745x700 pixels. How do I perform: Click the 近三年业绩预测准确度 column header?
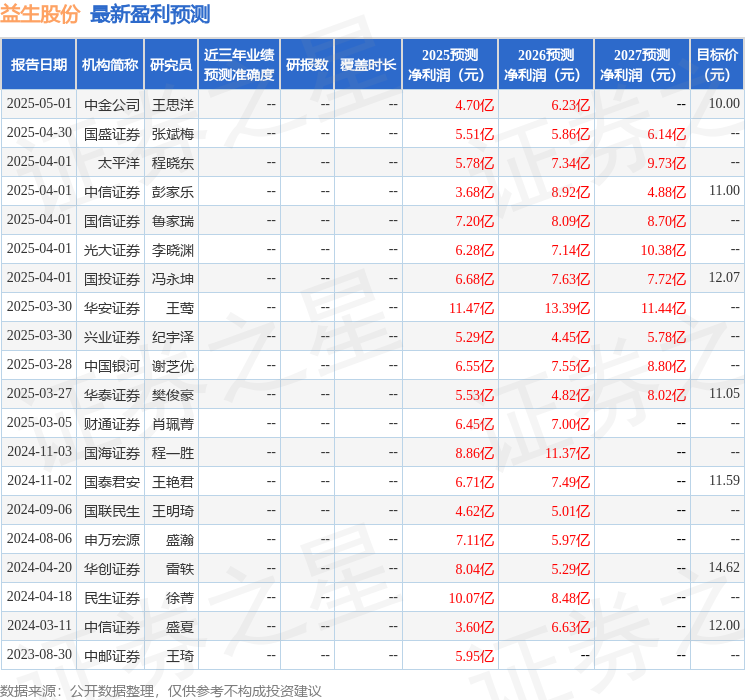click(x=238, y=65)
